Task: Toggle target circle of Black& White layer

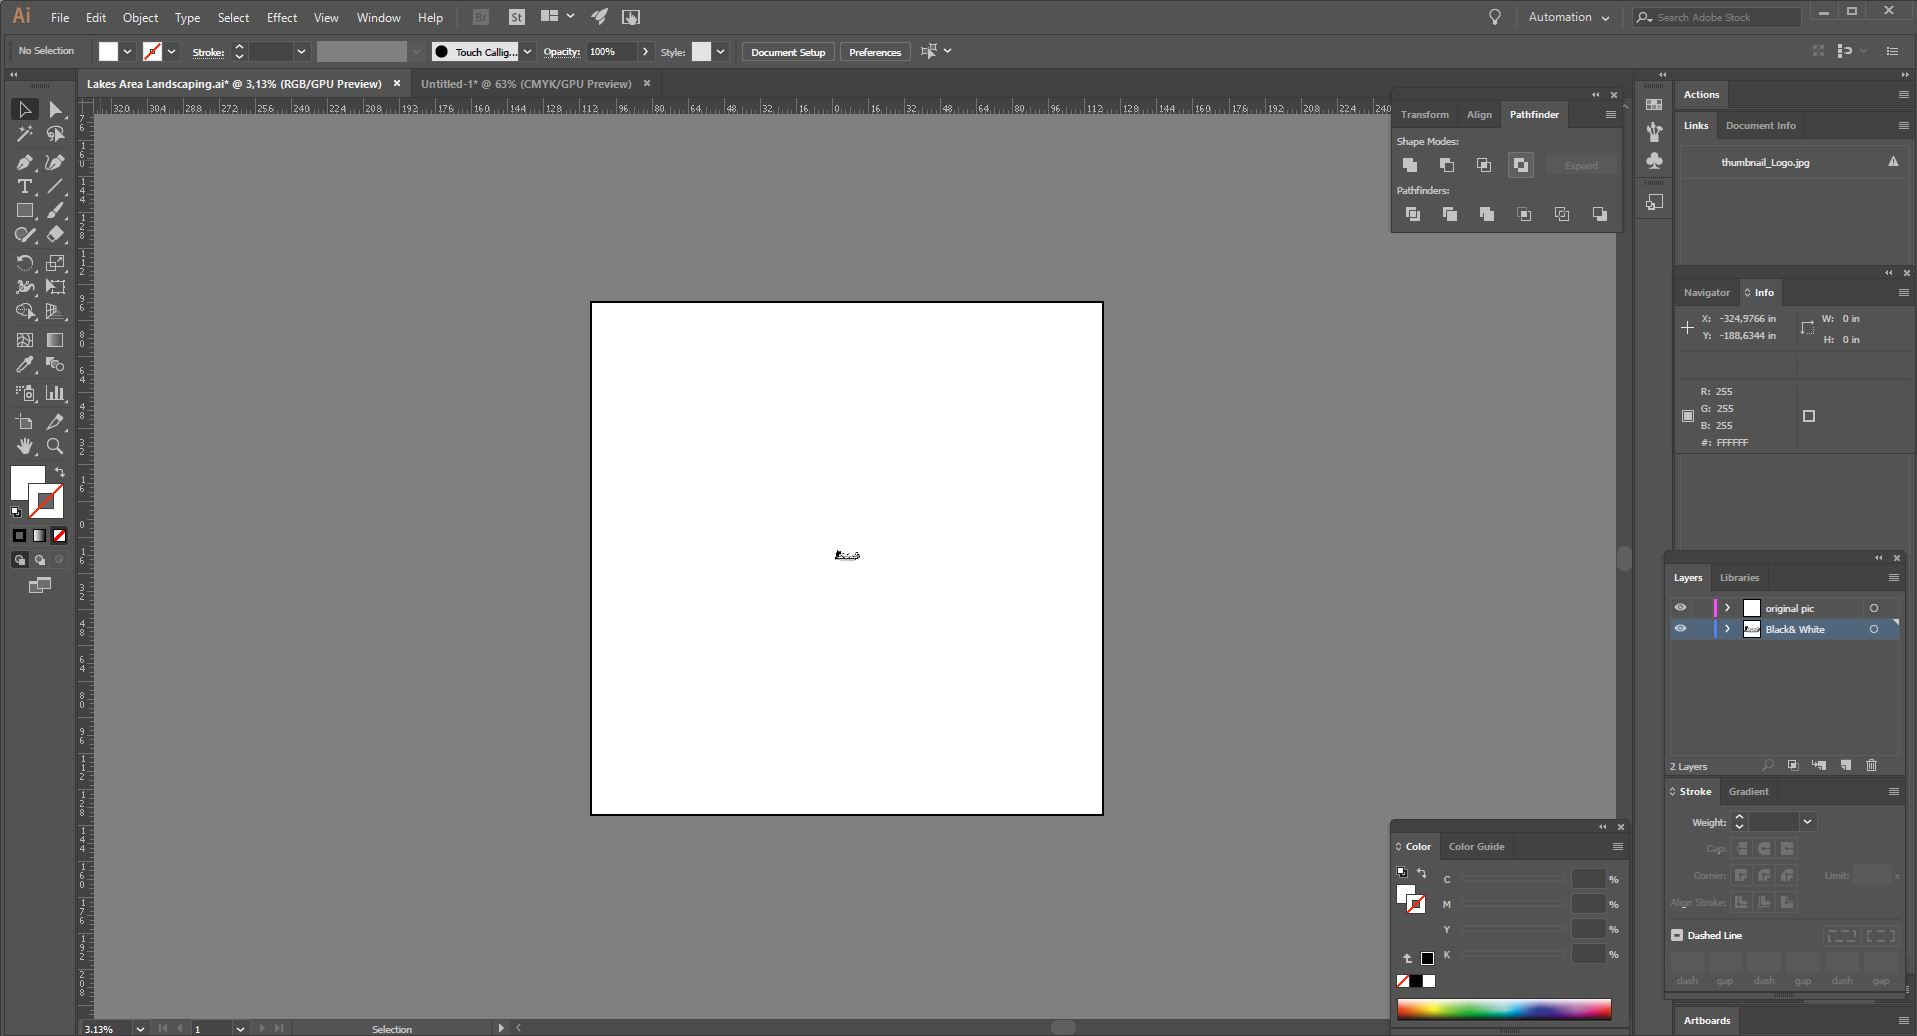Action: click(1874, 629)
